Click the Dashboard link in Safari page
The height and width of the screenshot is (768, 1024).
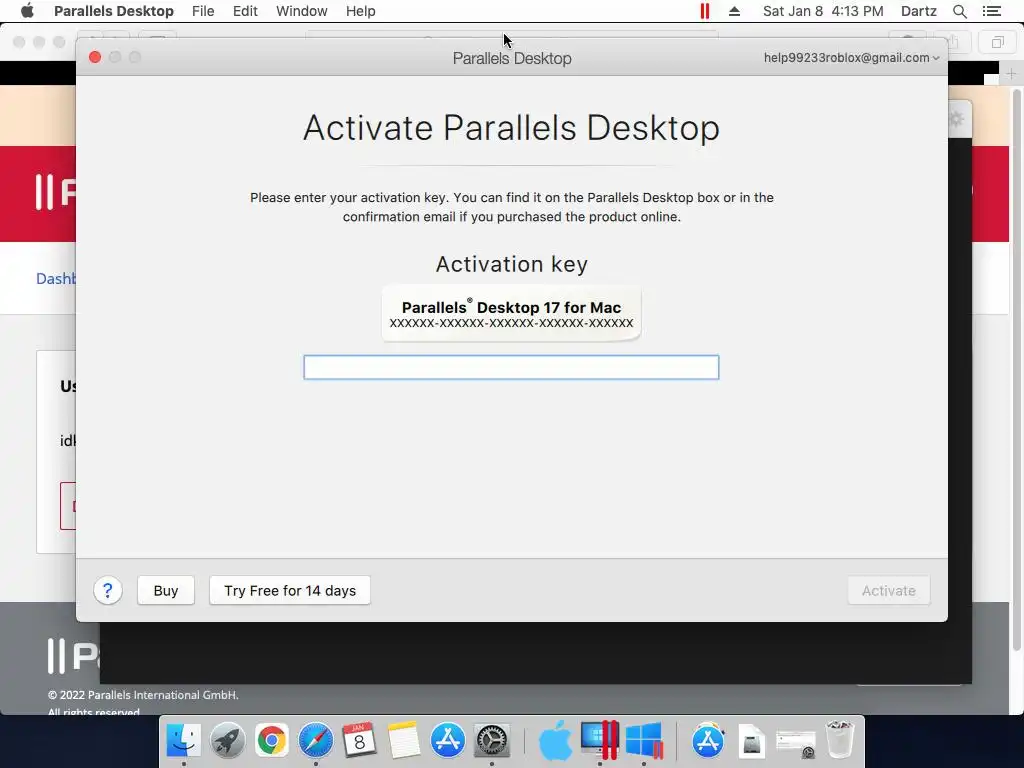[x=56, y=279]
